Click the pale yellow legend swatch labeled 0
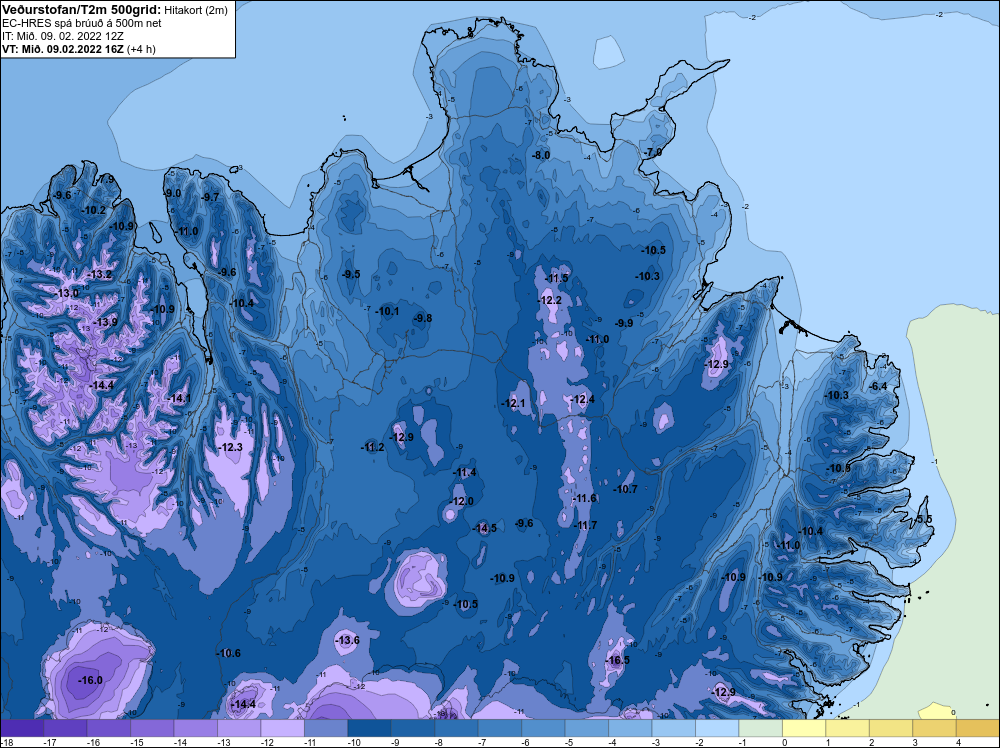Screen dimensions: 1000x748 click(x=803, y=728)
